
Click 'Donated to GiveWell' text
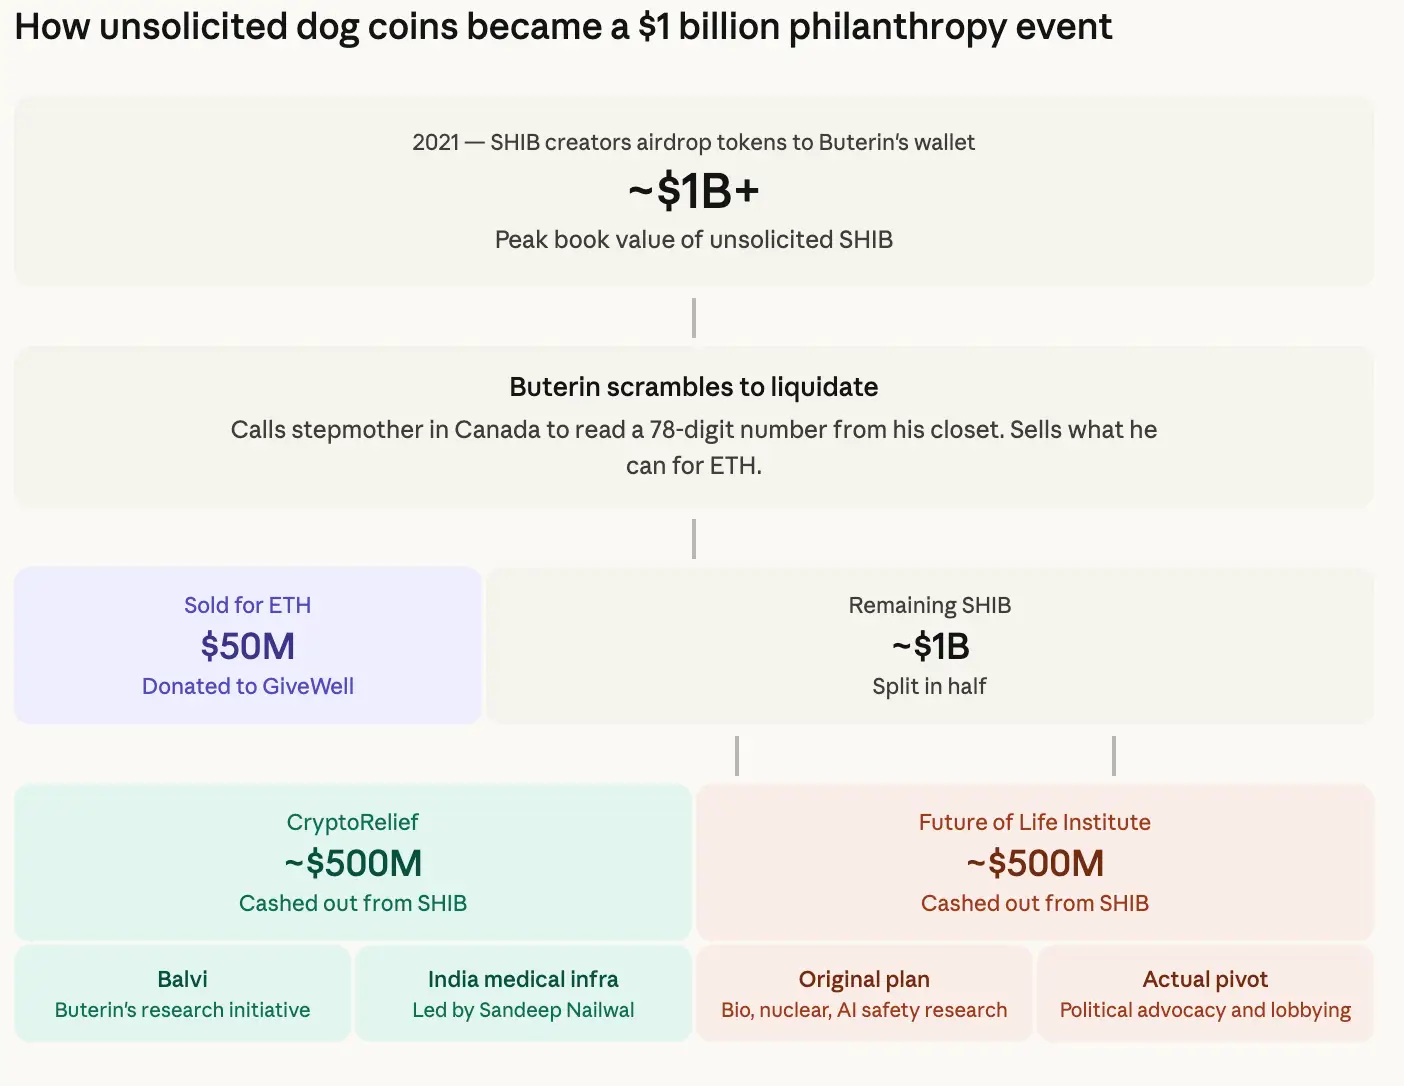click(247, 686)
